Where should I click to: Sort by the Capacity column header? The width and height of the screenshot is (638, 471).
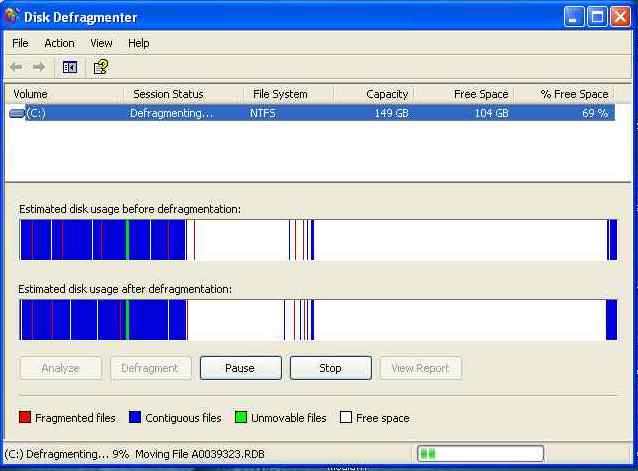point(374,94)
